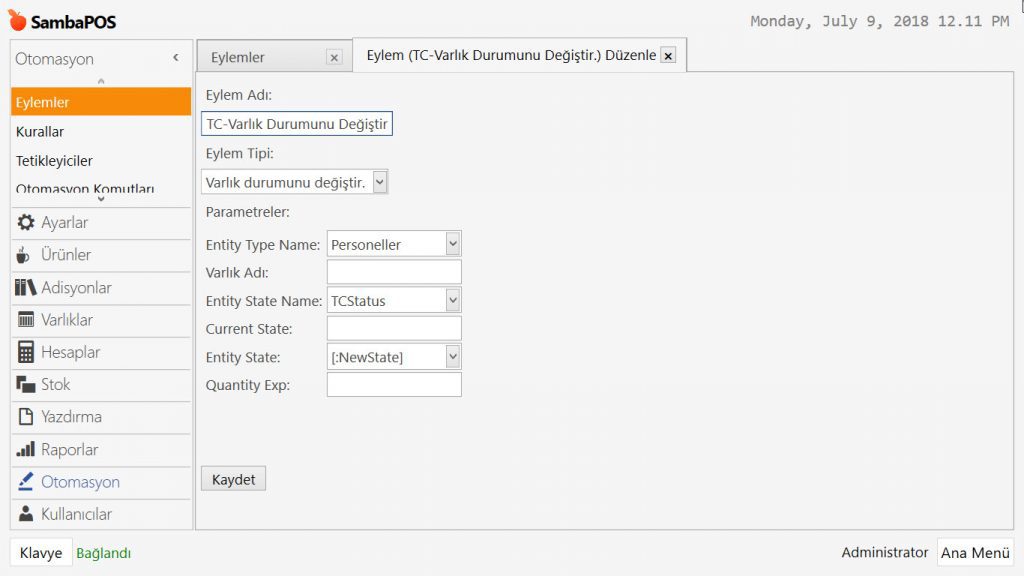This screenshot has height=576, width=1024.
Task: Open Raporlar via the bar chart icon
Action: point(26,450)
